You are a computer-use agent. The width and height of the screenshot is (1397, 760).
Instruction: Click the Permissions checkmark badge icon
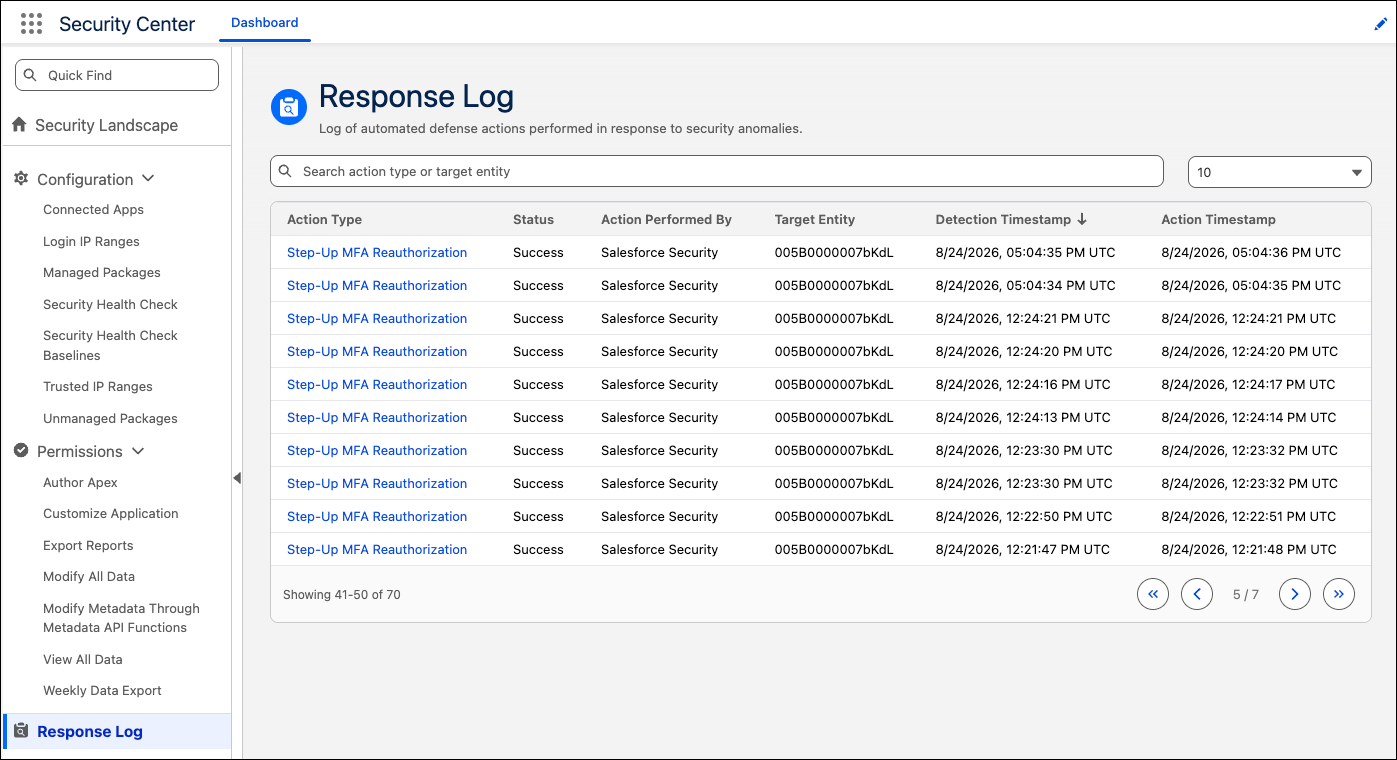click(21, 451)
